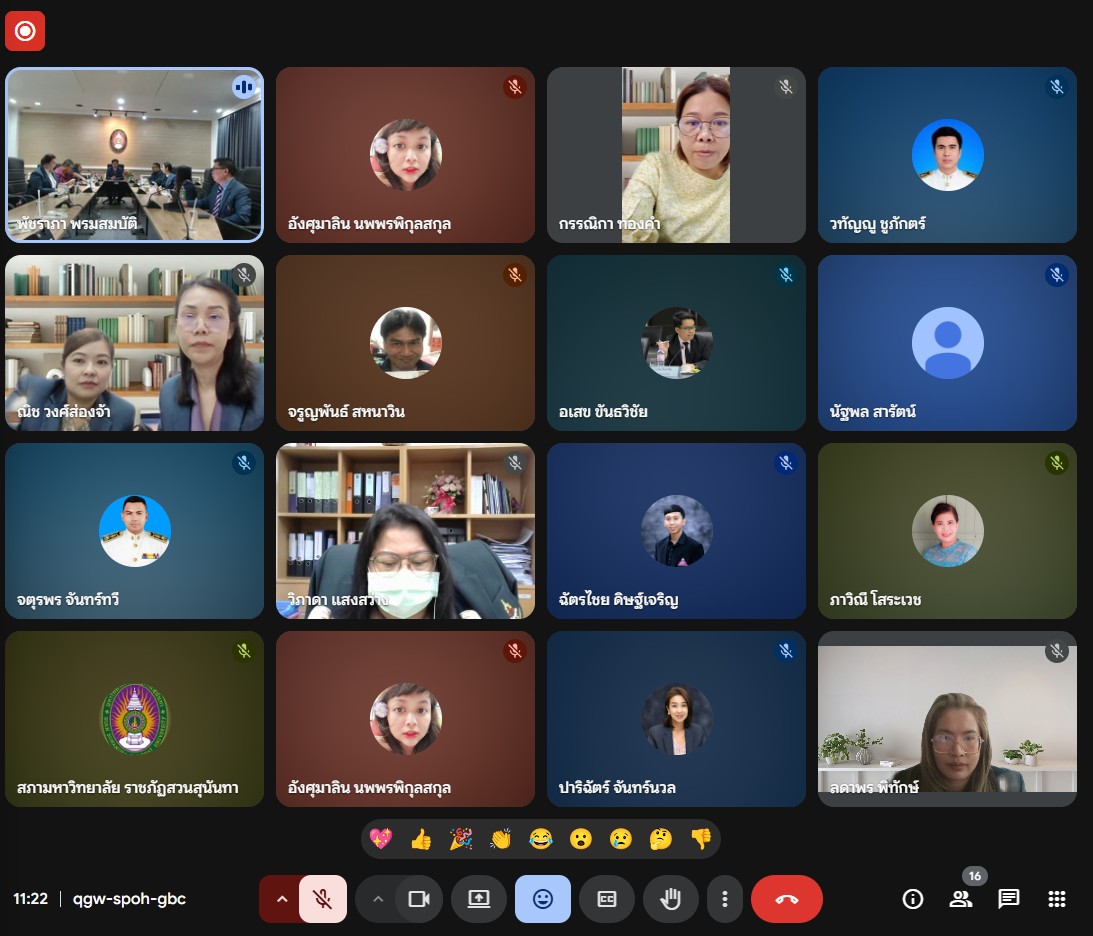This screenshot has height=936, width=1093.
Task: Unmute the microphone button
Action: (322, 899)
